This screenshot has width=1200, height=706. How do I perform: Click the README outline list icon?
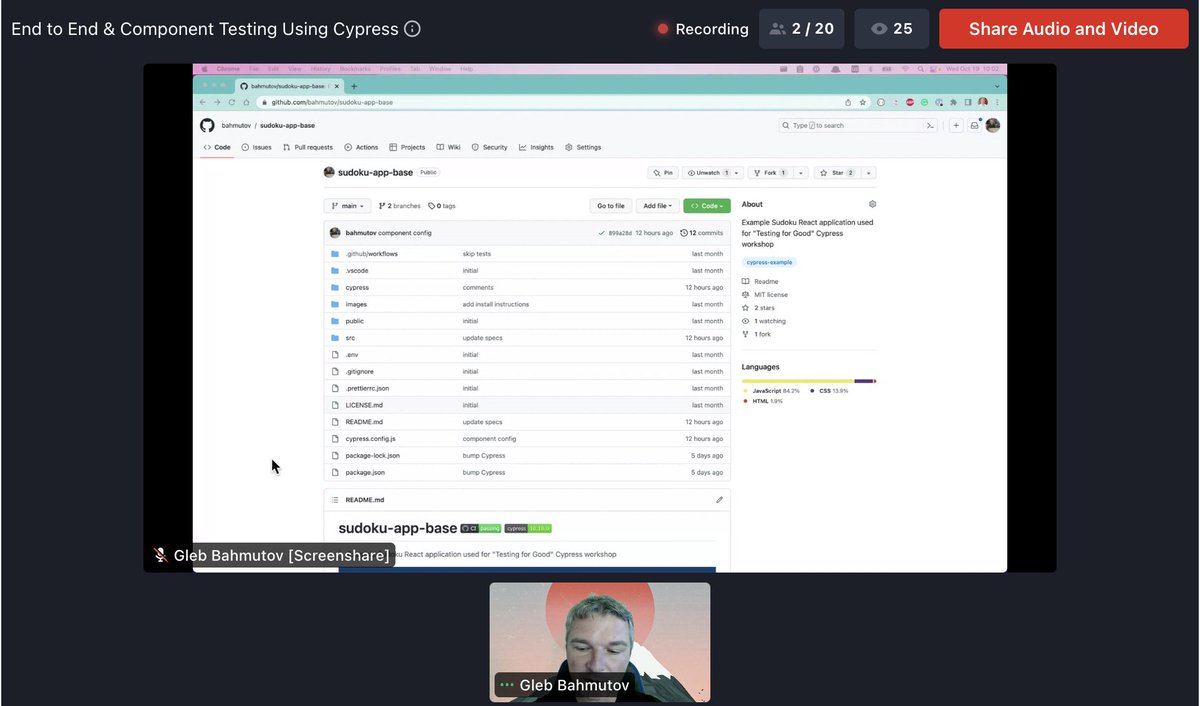click(335, 500)
